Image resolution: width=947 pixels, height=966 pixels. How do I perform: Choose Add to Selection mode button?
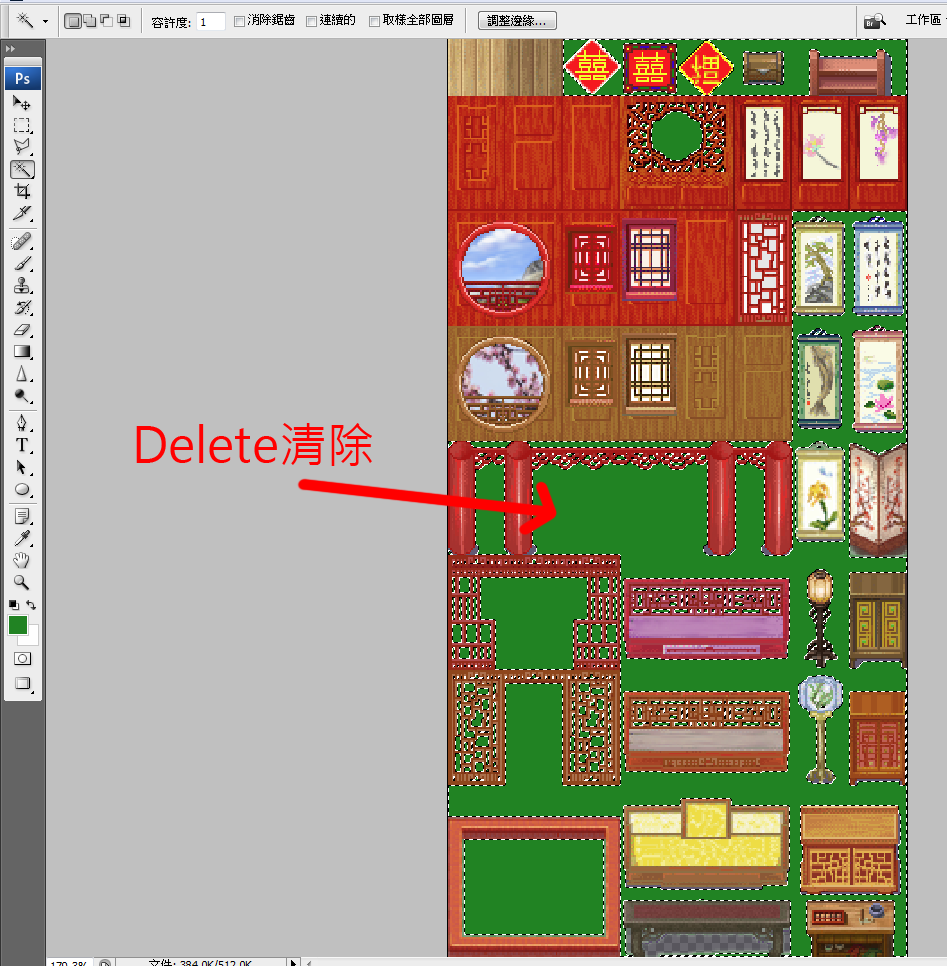[x=90, y=22]
